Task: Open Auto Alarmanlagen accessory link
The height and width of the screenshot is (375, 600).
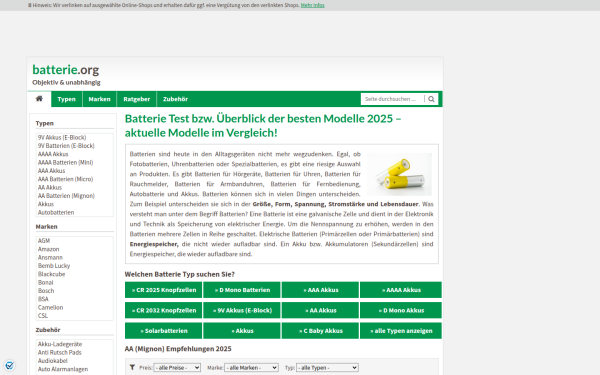Action: pyautogui.click(x=63, y=369)
